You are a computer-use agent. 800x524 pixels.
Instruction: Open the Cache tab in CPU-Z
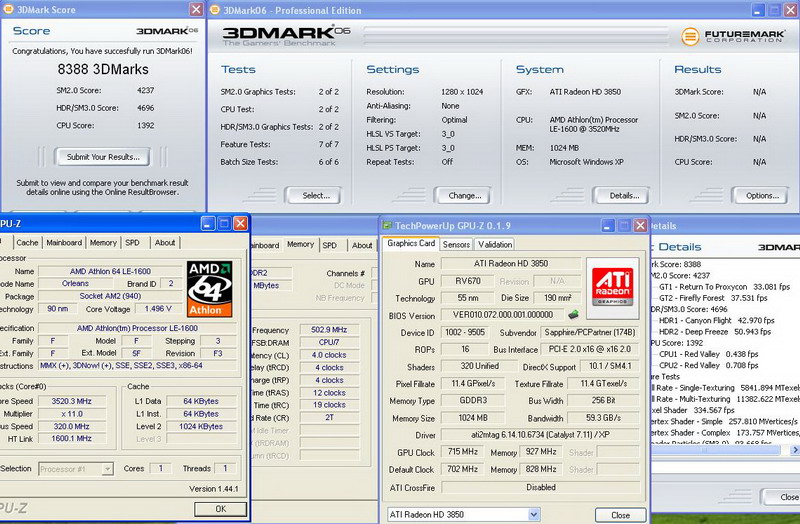[x=27, y=243]
